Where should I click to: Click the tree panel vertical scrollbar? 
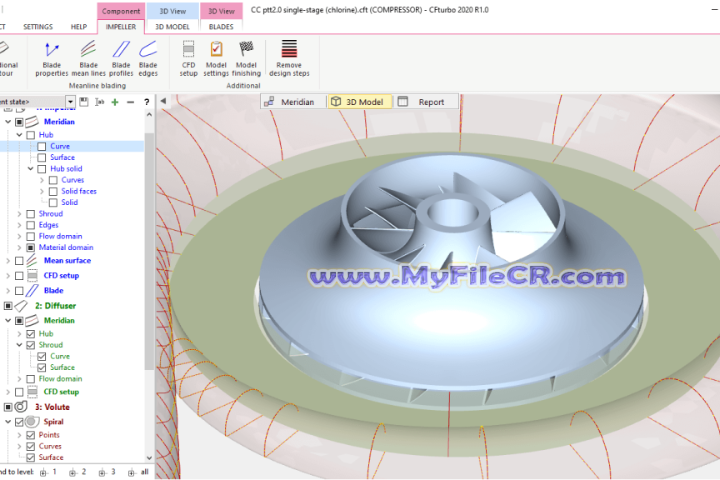pyautogui.click(x=150, y=250)
